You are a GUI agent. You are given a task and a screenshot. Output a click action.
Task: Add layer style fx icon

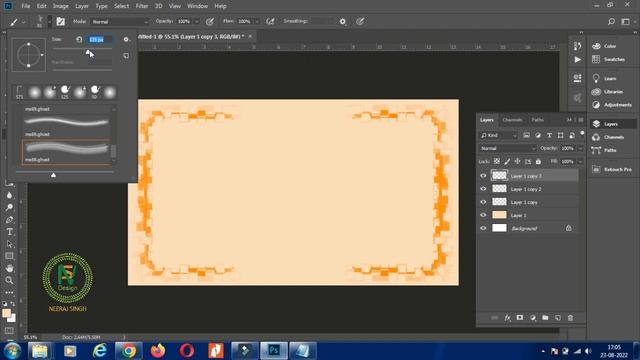507,318
